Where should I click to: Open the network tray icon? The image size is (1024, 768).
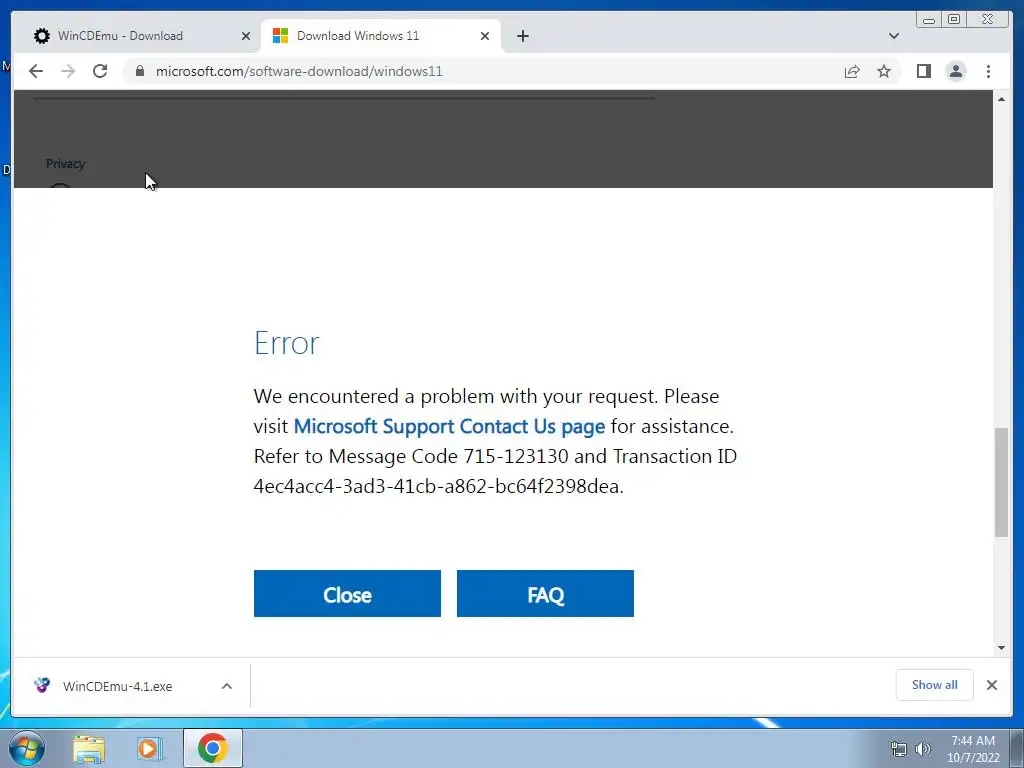(x=899, y=749)
